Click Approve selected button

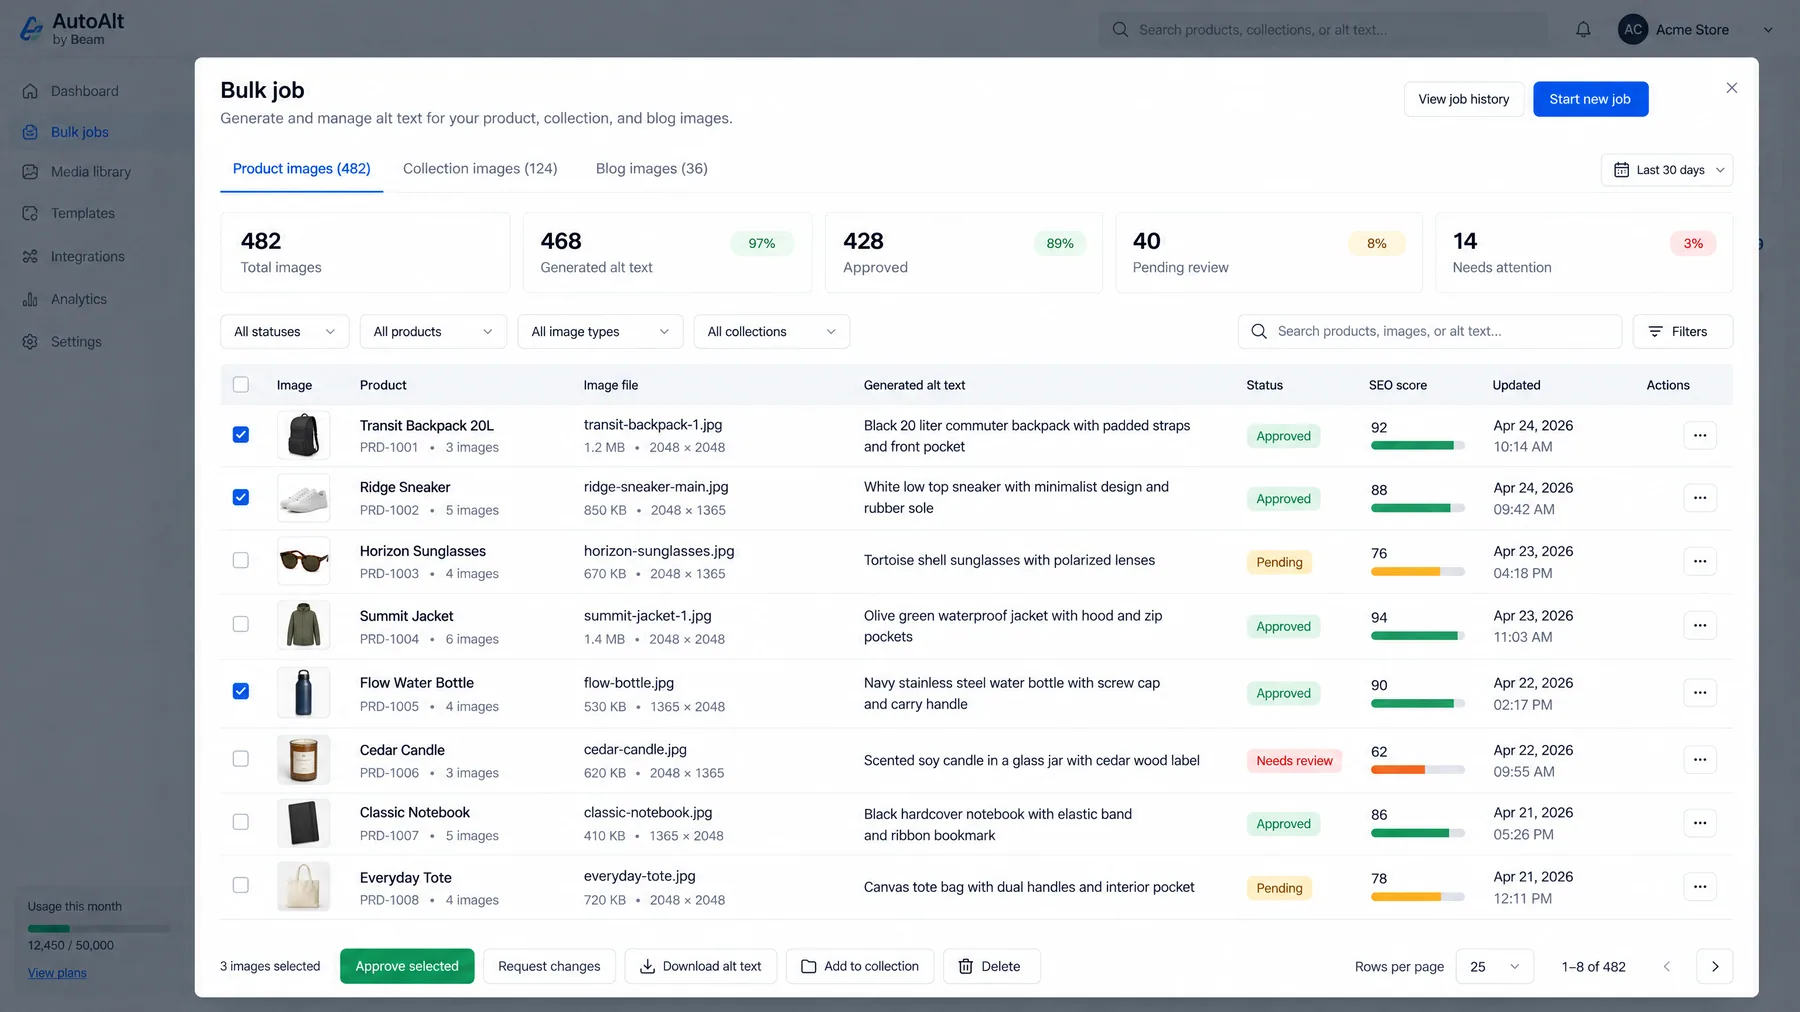tap(407, 966)
